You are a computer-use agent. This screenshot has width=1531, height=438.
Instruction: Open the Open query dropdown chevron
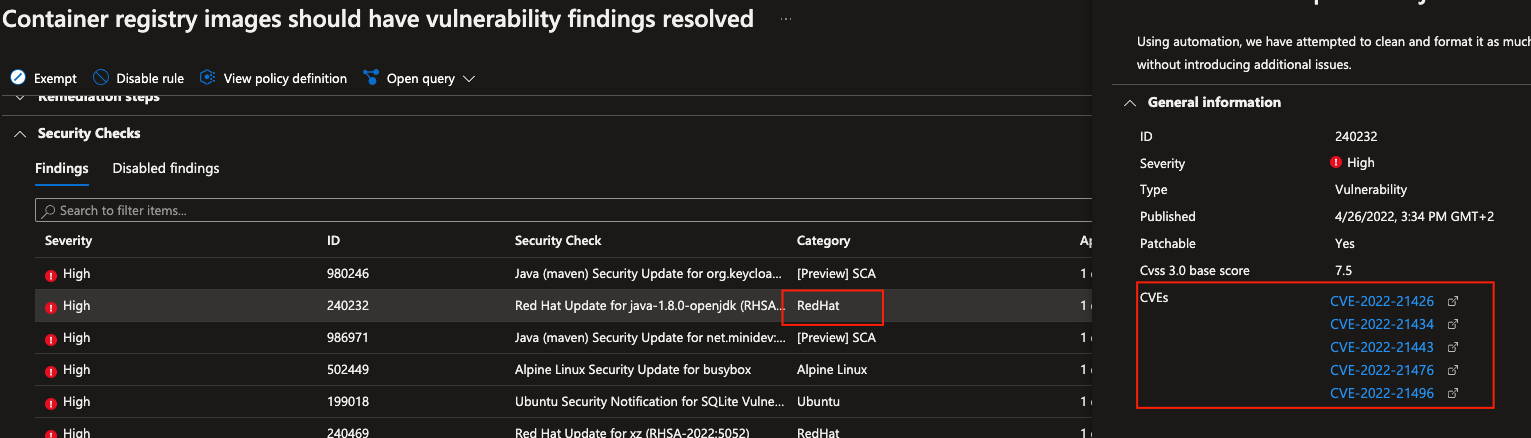(469, 79)
